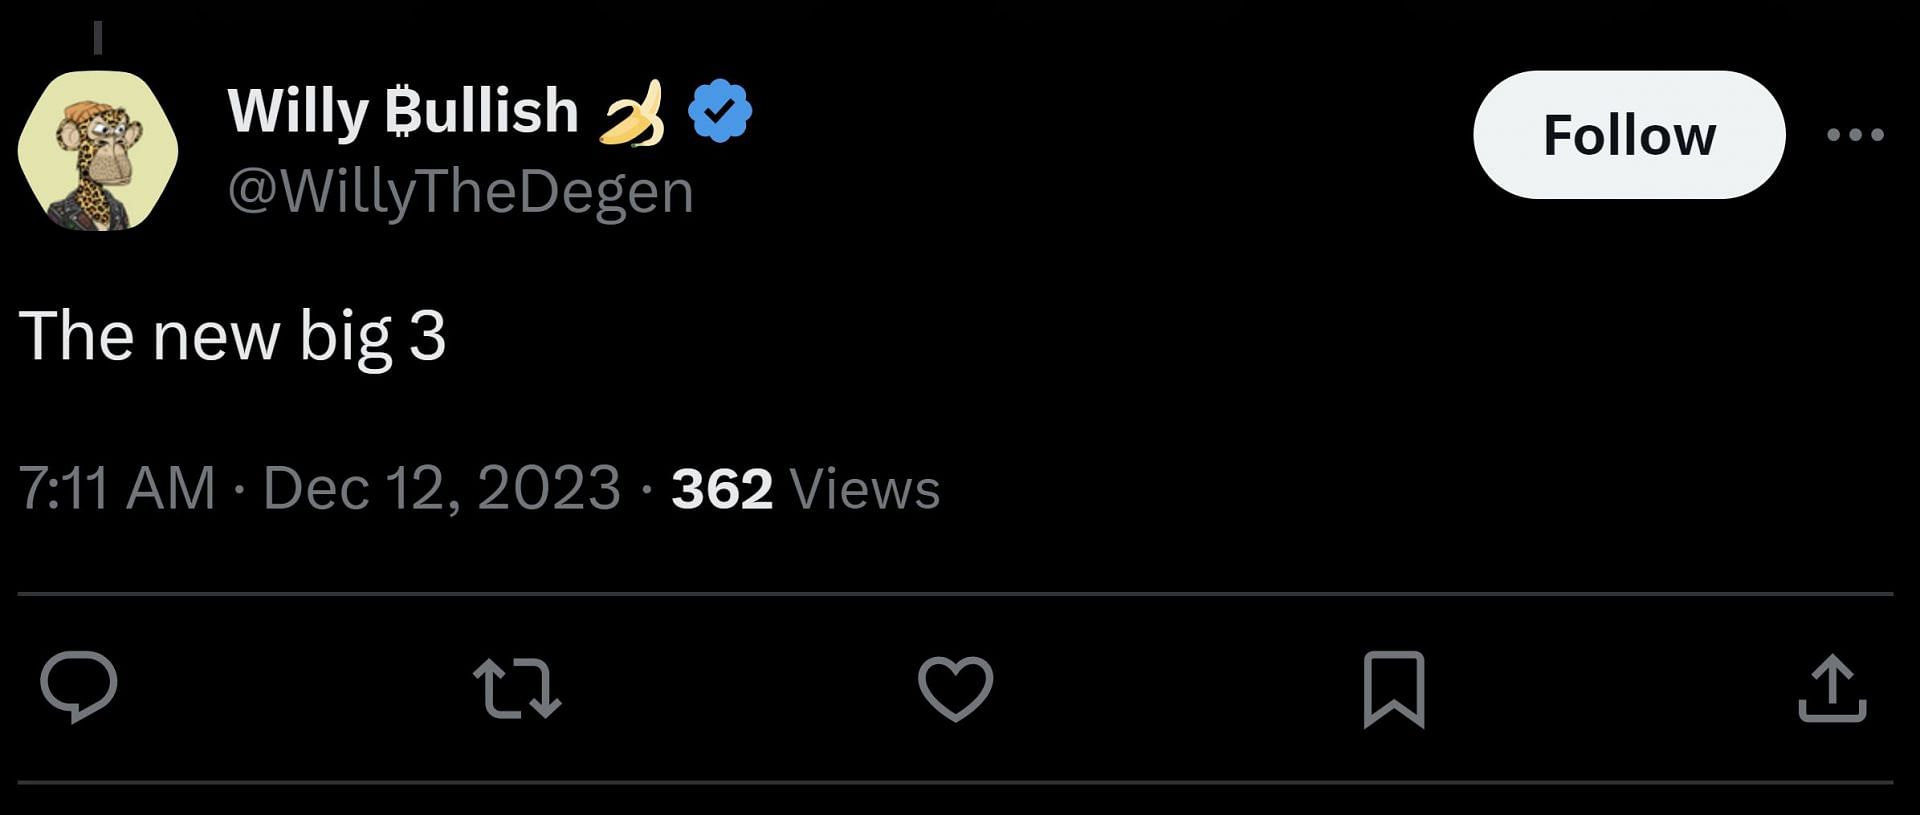Bookmark the tweet with the bookmark icon

[x=1394, y=688]
